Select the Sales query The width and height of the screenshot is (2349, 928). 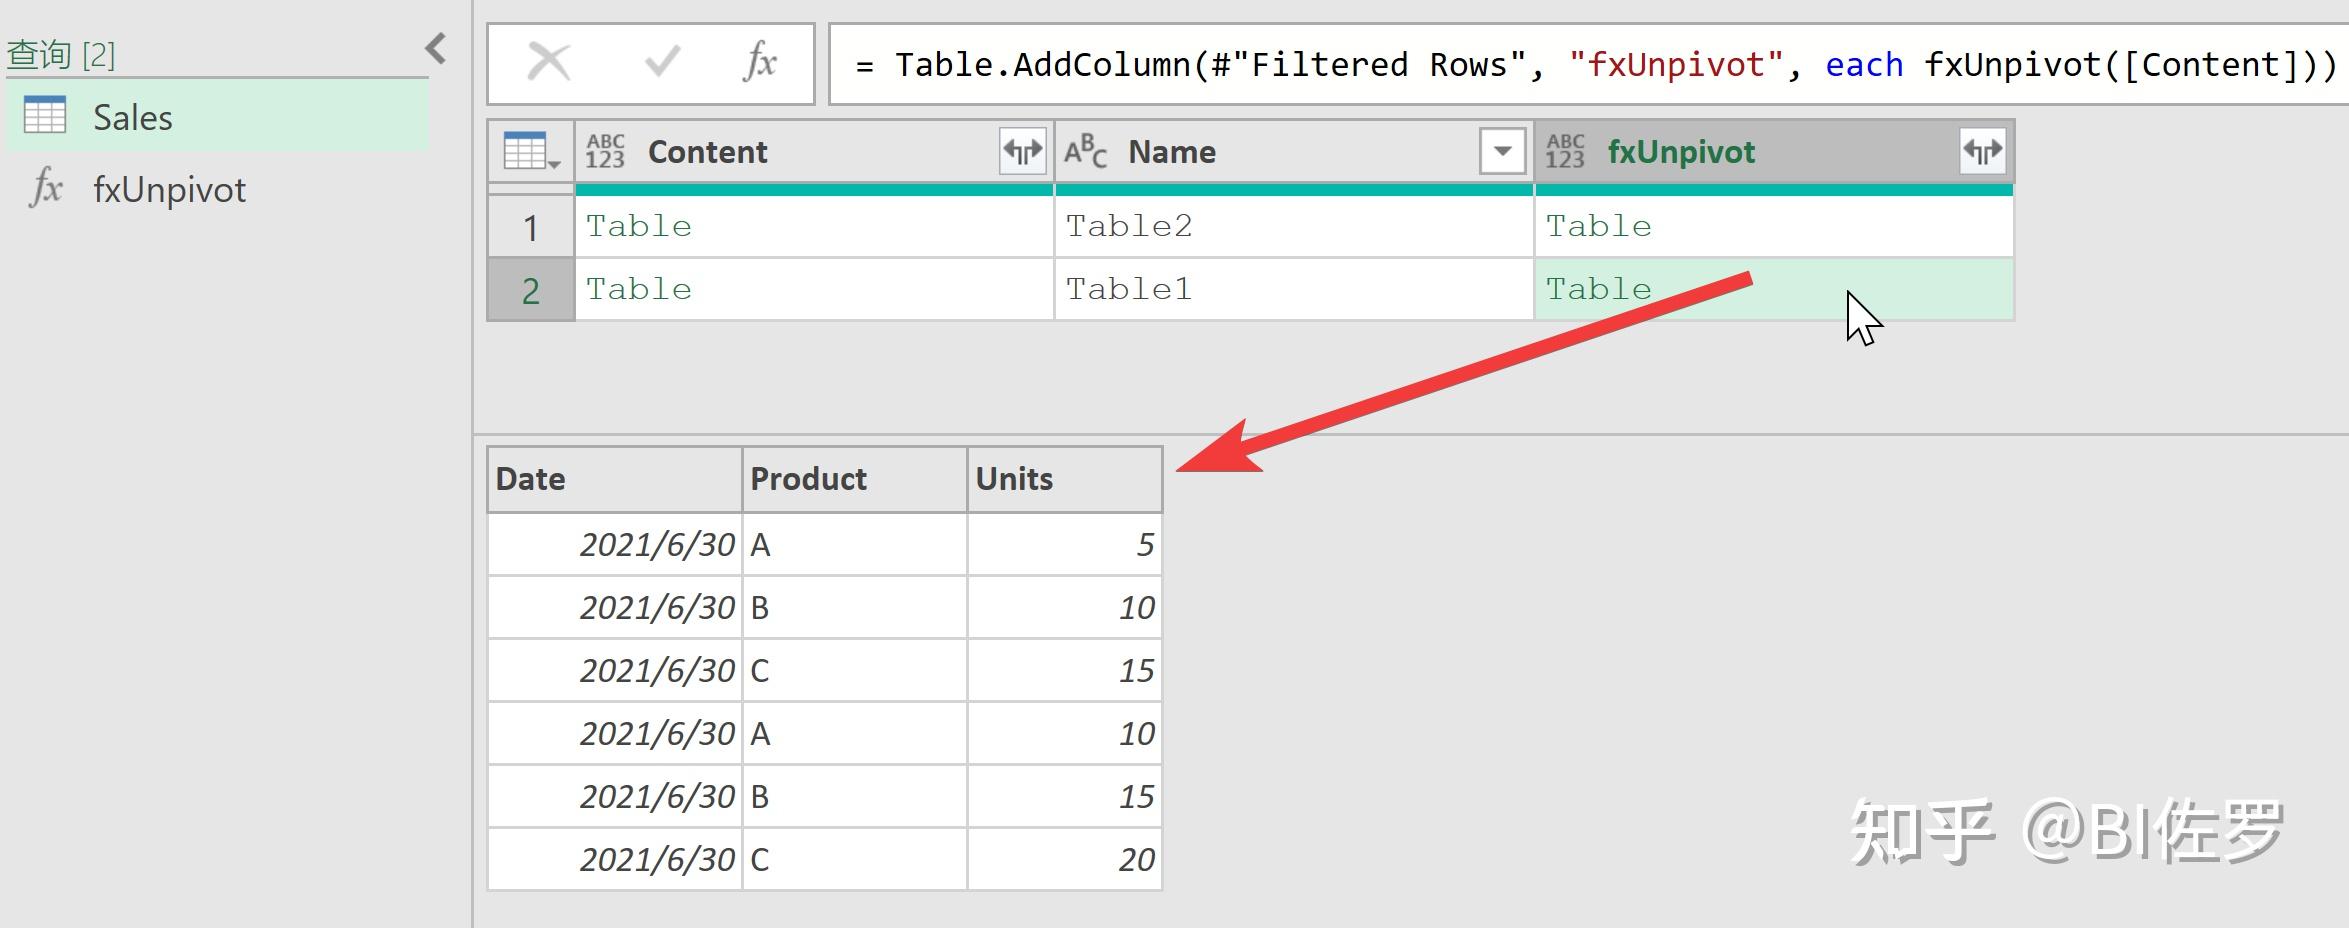[x=218, y=117]
